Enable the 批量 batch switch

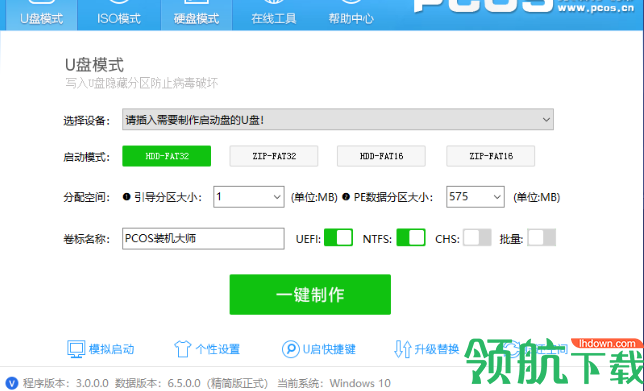coord(542,237)
